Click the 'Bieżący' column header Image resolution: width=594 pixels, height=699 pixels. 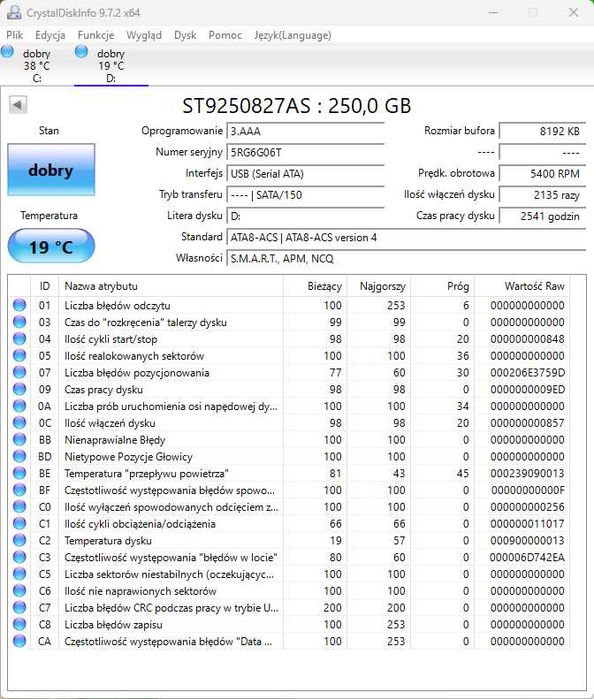pos(315,286)
